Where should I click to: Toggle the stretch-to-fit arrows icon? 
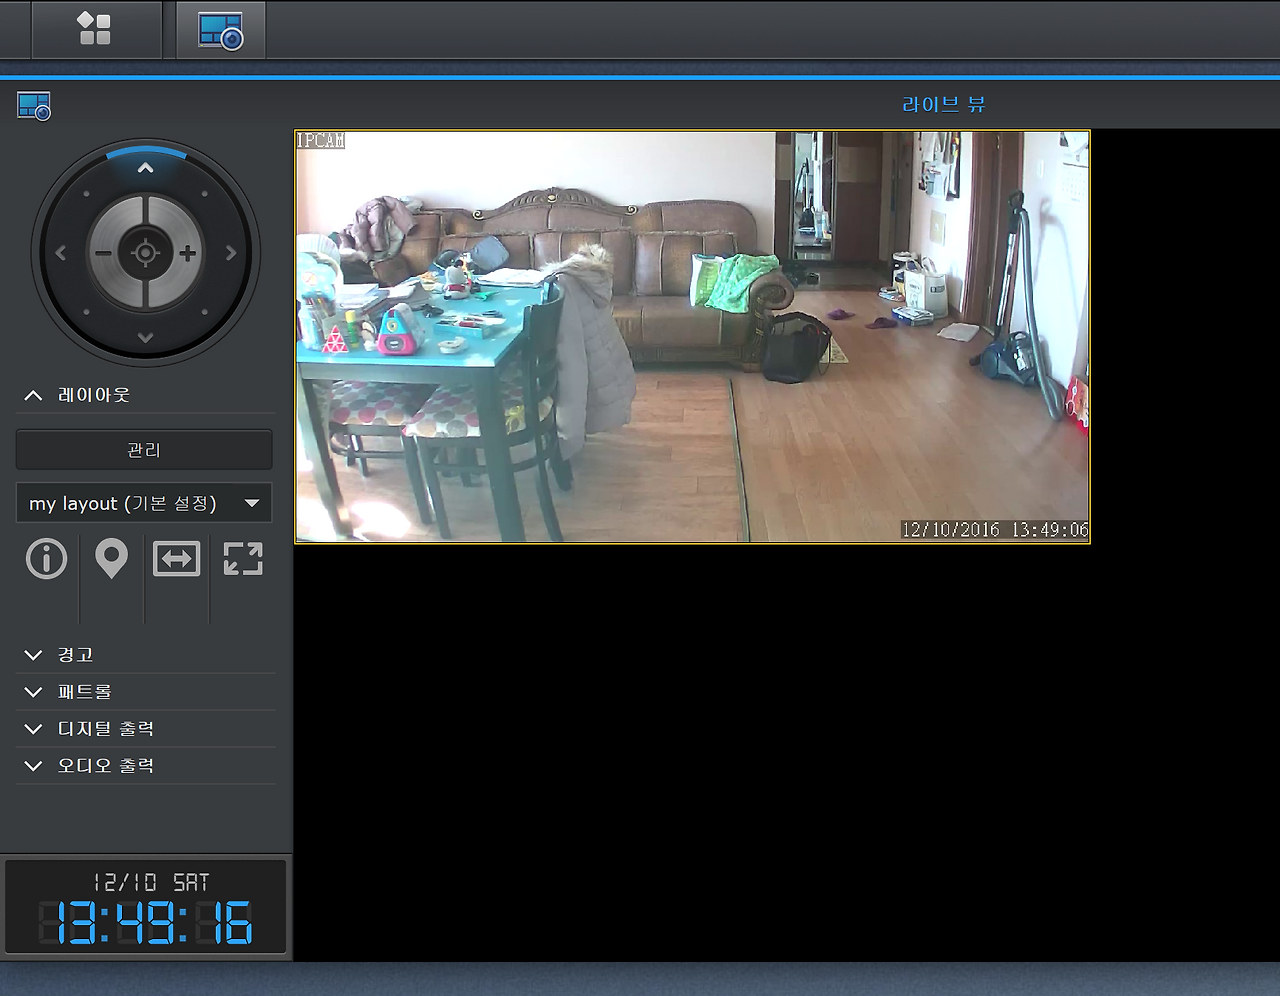point(176,559)
